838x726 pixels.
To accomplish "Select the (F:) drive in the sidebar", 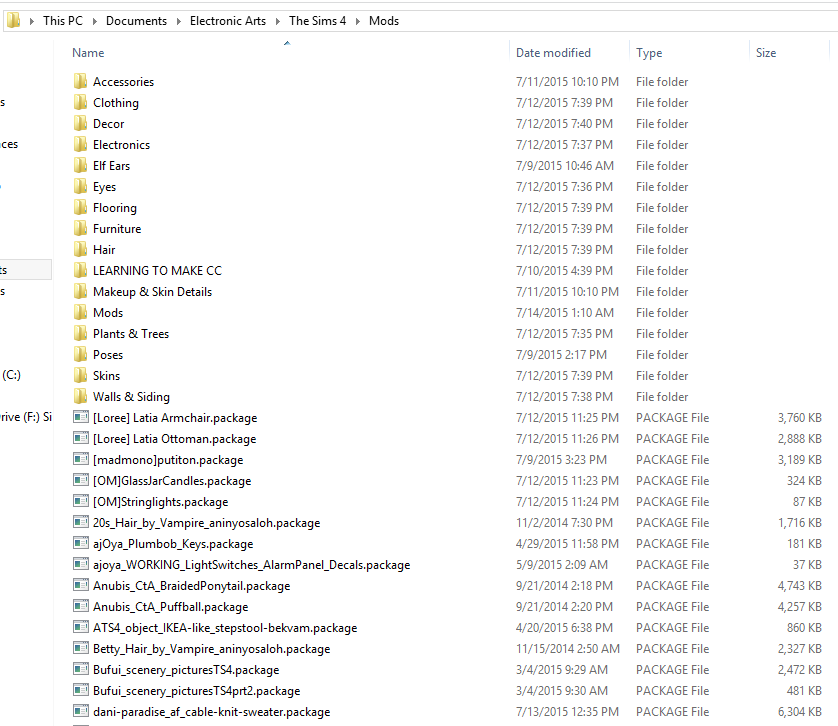I will pyautogui.click(x=26, y=417).
